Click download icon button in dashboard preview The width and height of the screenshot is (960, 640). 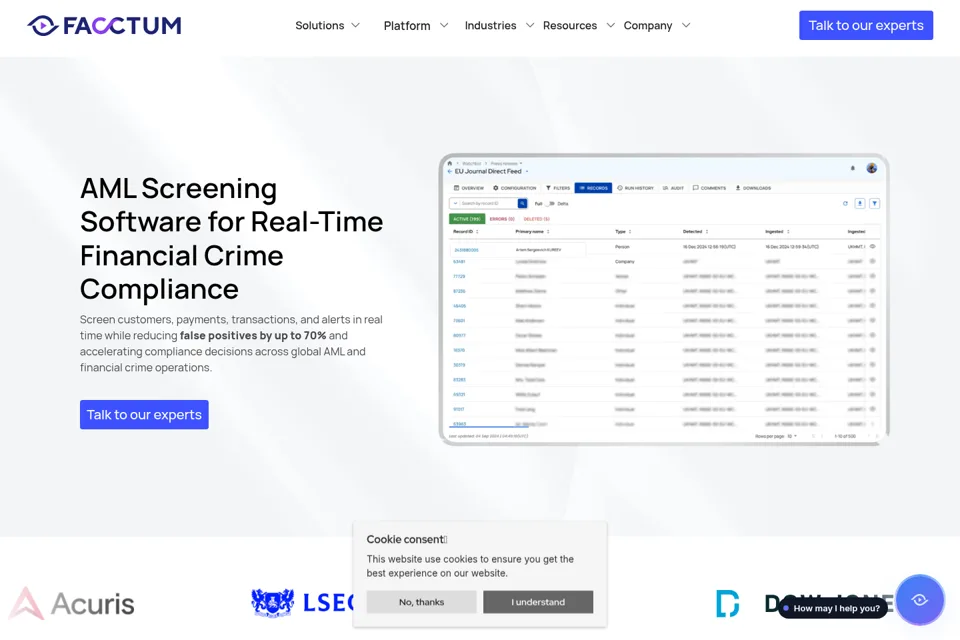860,203
